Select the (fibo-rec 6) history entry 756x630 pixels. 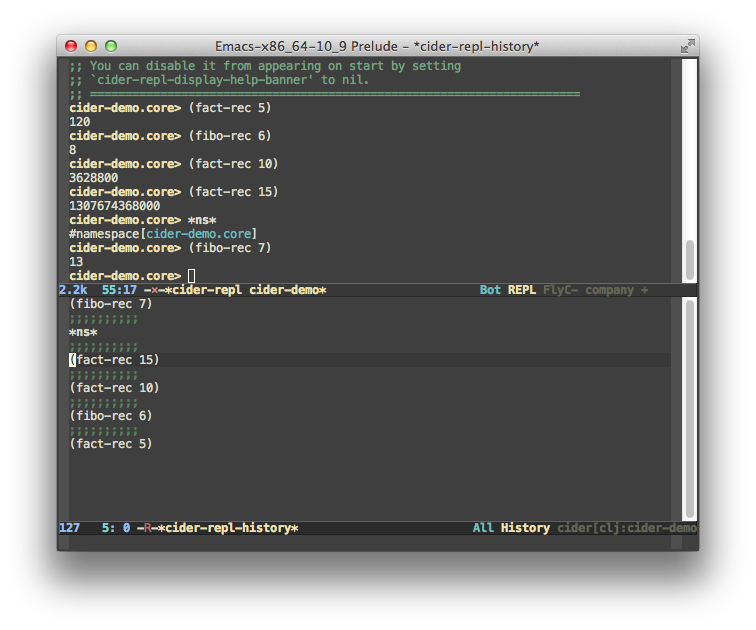coord(111,416)
